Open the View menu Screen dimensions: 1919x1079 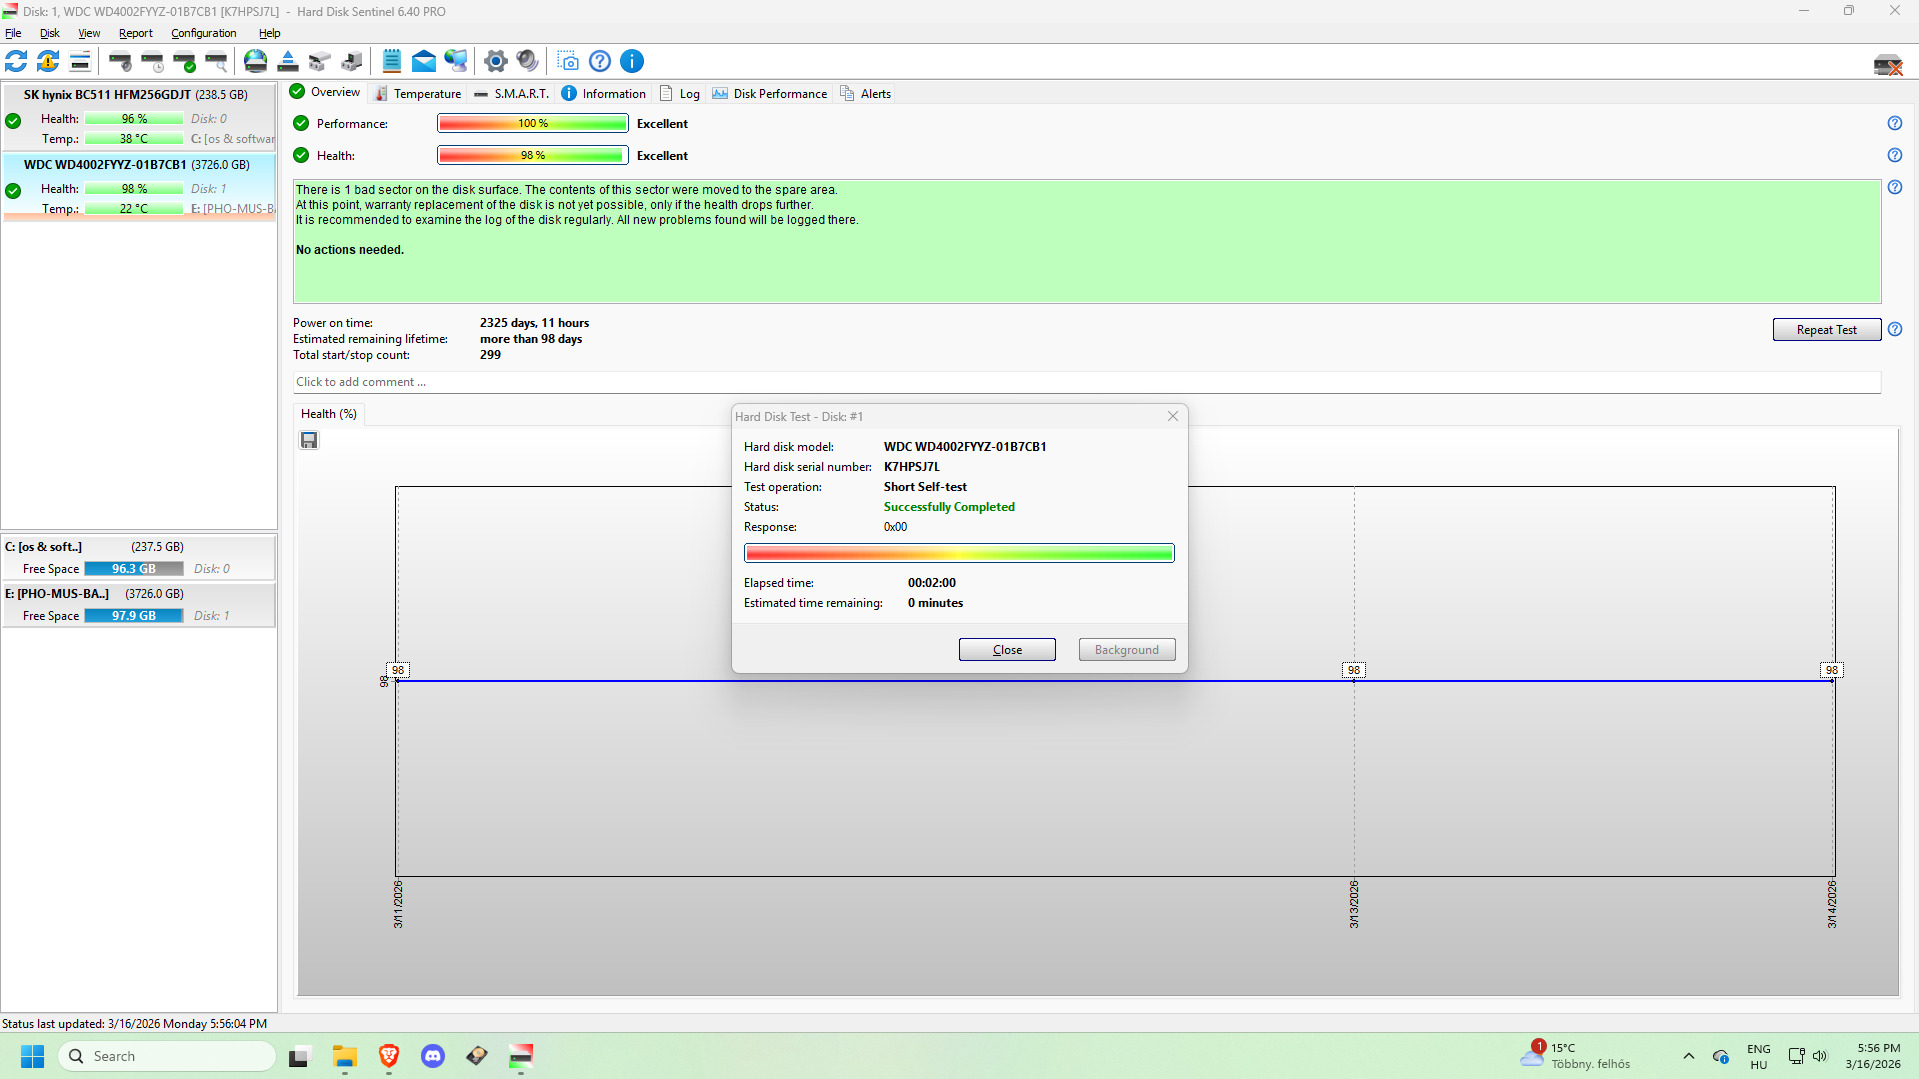pos(89,33)
